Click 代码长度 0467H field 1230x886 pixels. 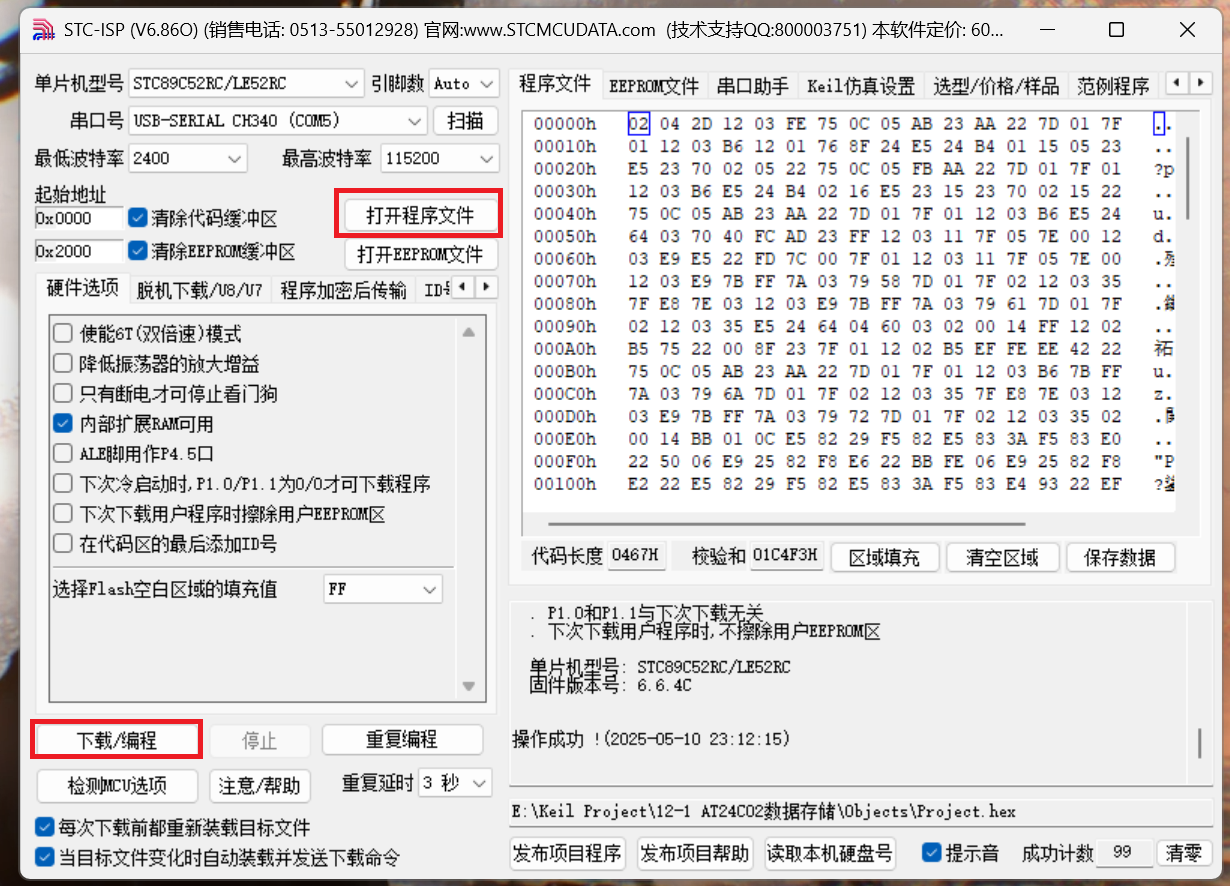click(637, 556)
